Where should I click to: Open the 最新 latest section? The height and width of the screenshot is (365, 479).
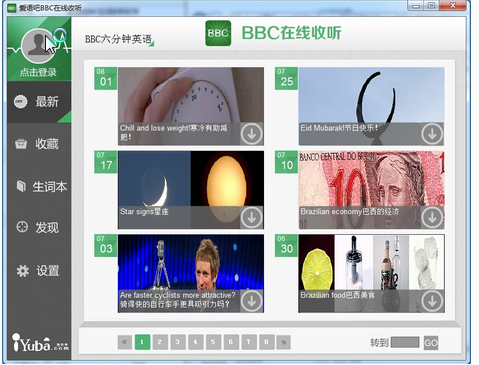tap(39, 102)
